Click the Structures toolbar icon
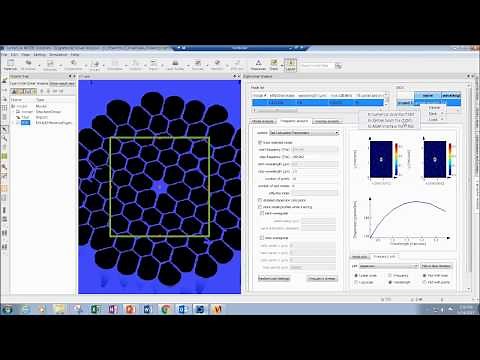Viewport: 480px width, 360px height. pos(28,64)
